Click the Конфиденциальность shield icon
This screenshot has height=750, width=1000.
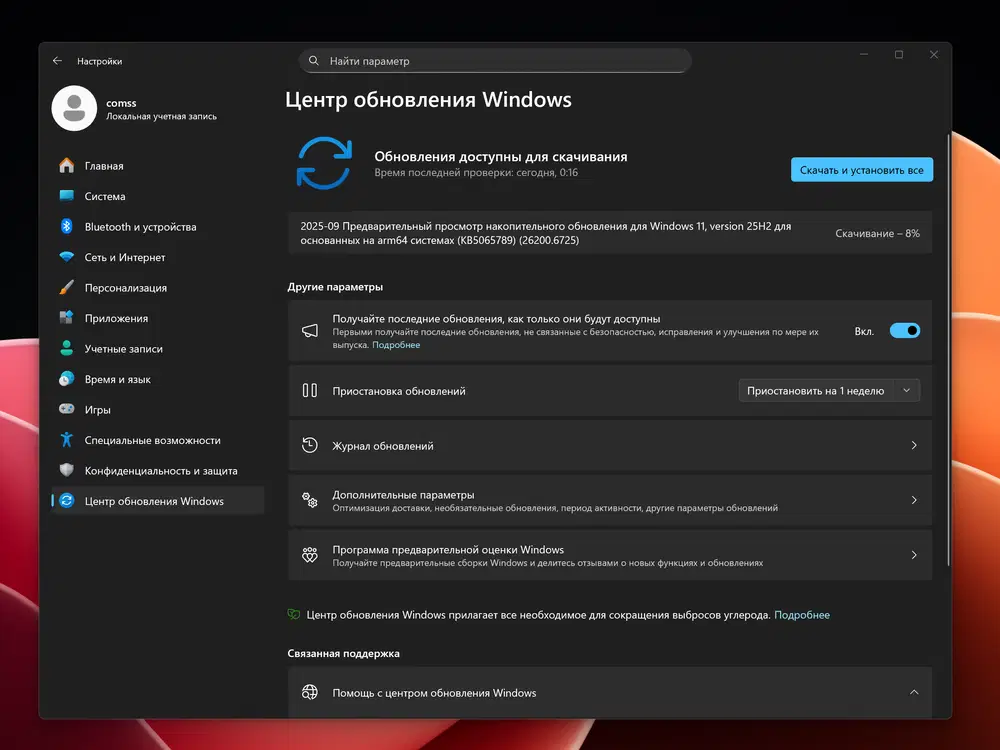pos(66,470)
